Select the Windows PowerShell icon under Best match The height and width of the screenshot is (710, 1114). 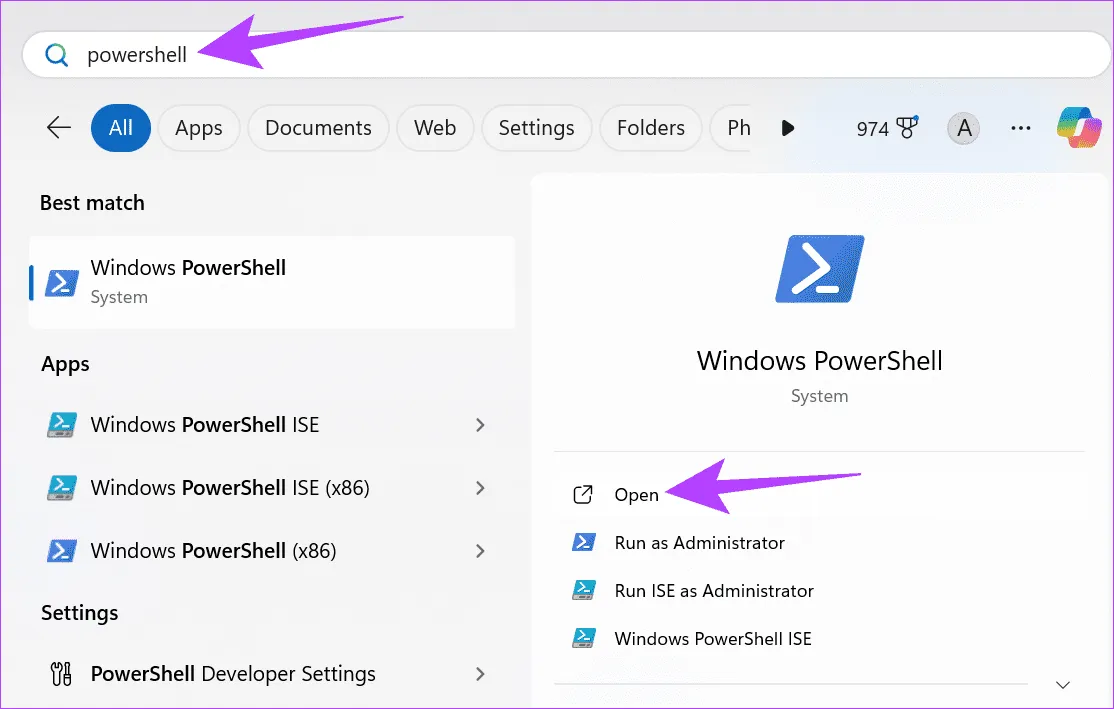[58, 282]
